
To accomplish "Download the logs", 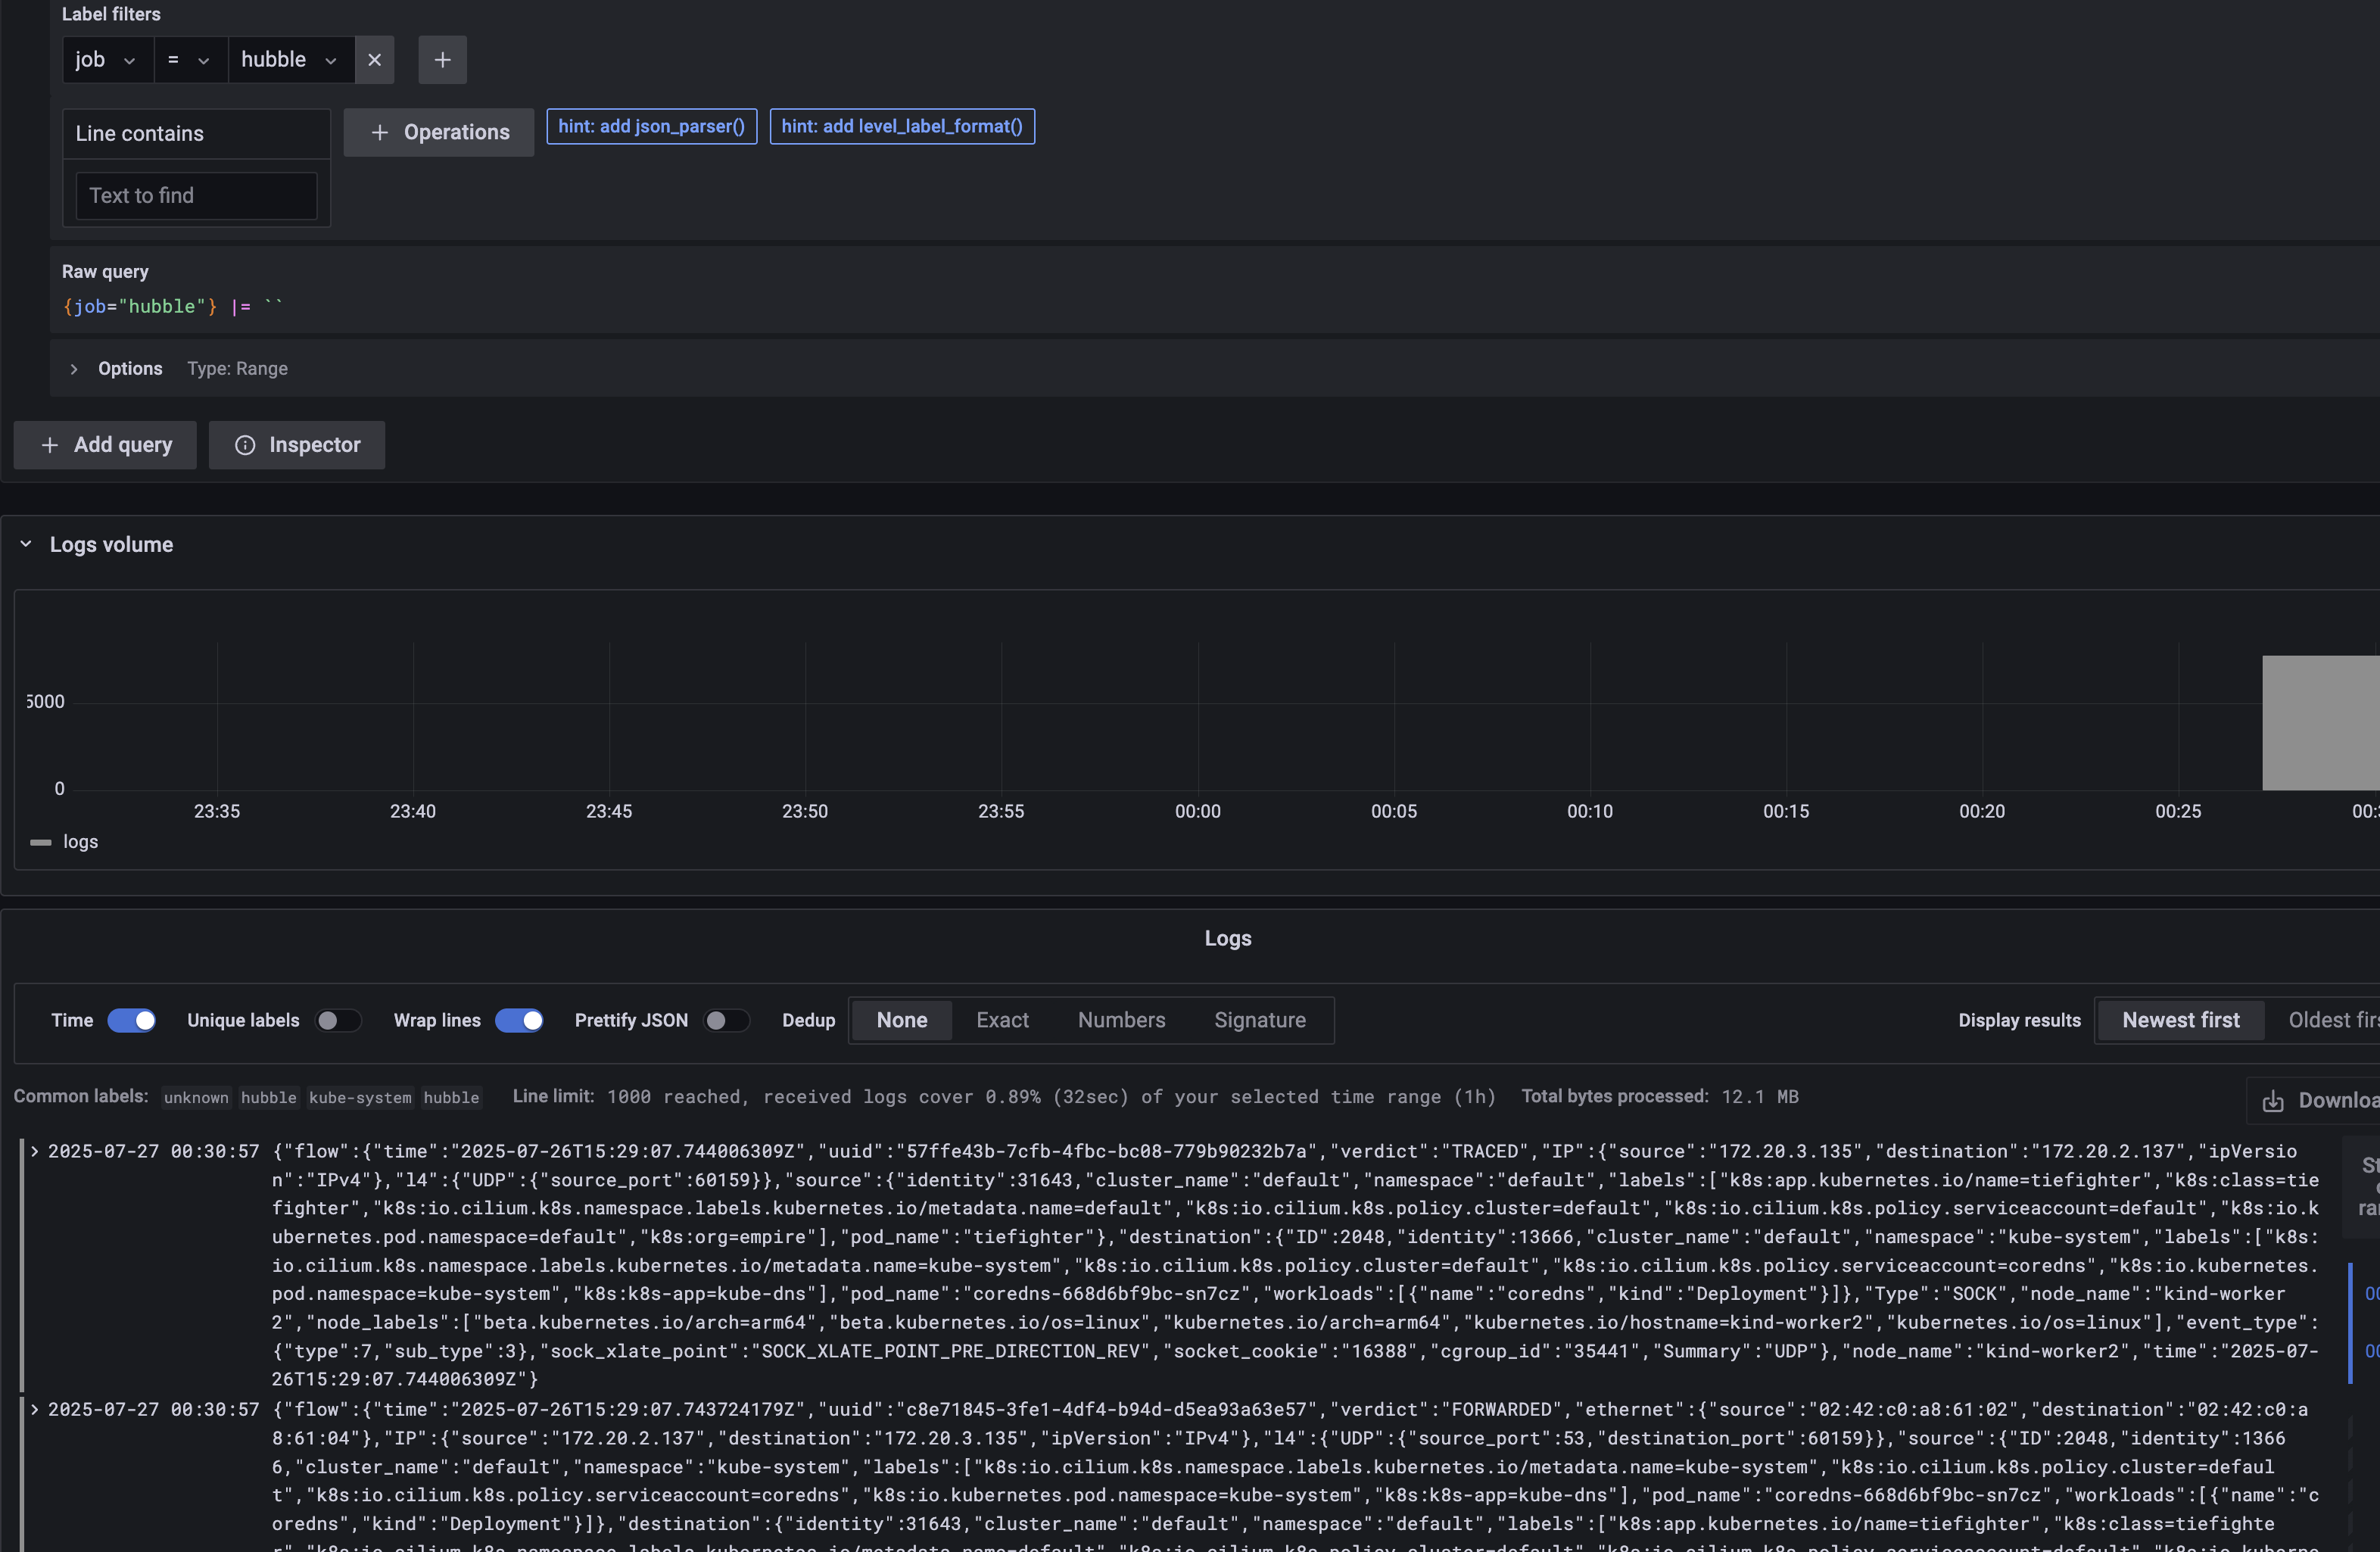I will tap(2318, 1100).
